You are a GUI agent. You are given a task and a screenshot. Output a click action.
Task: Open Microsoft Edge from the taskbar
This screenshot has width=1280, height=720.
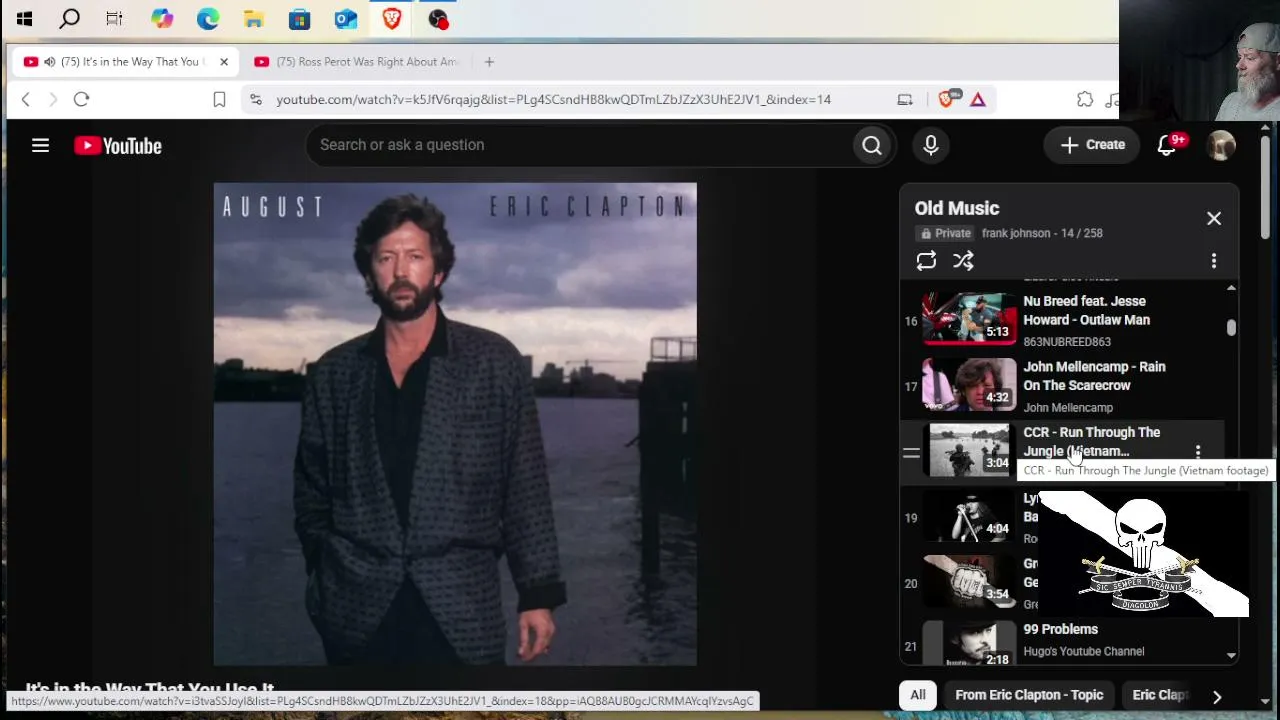(208, 18)
